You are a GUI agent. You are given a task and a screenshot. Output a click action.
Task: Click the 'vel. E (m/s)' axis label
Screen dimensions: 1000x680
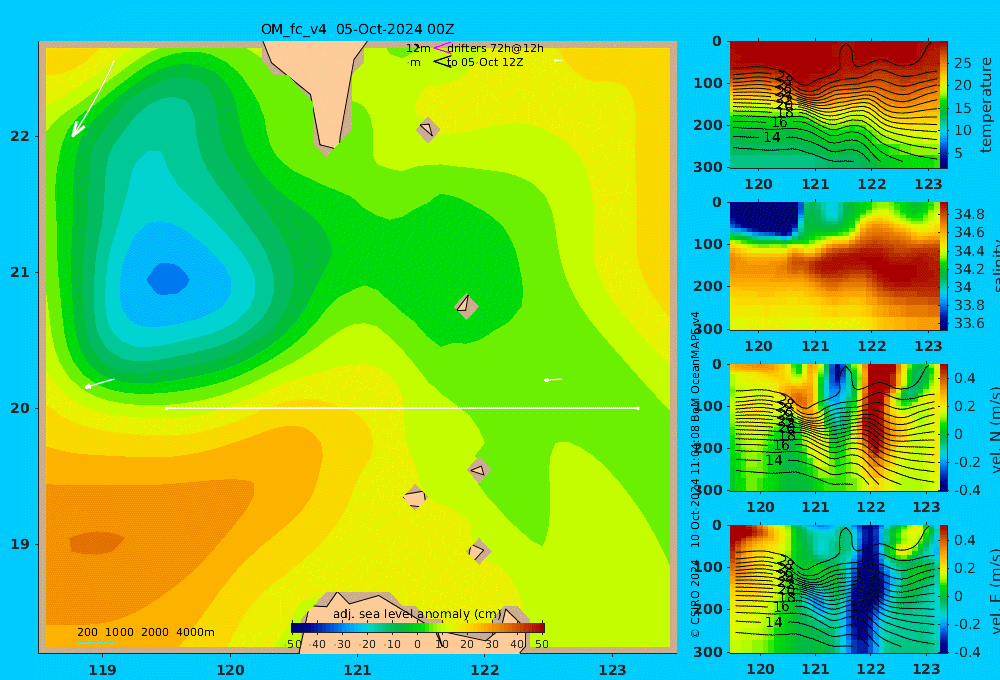tap(994, 590)
